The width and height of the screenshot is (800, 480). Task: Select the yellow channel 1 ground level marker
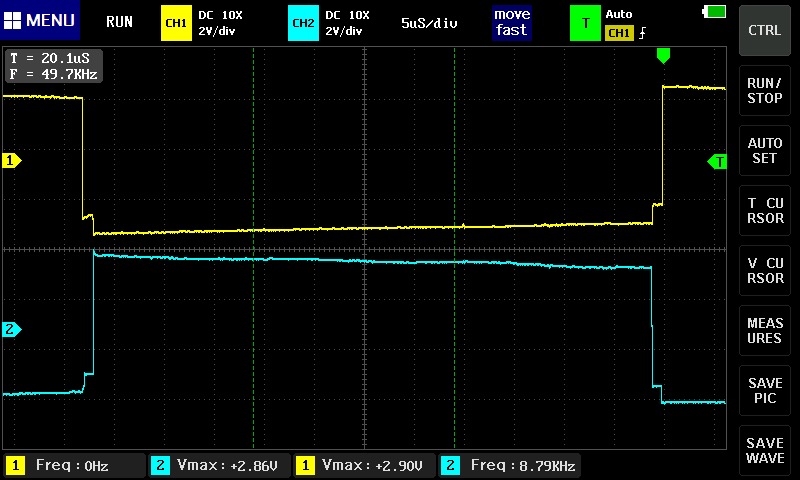coord(12,160)
